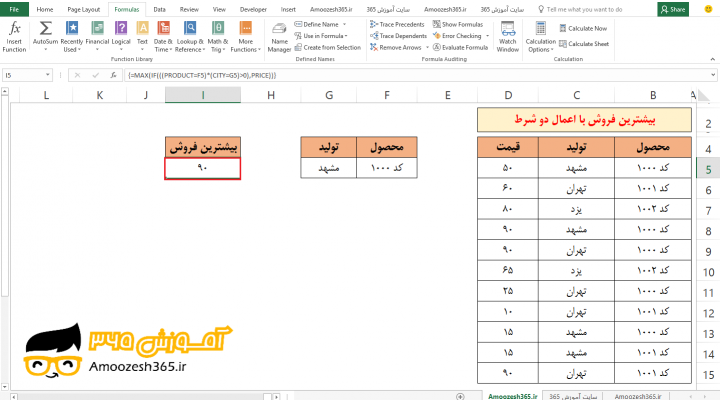Add a new sheet with plus icon
This screenshot has width=720, height=400.
[x=460, y=396]
